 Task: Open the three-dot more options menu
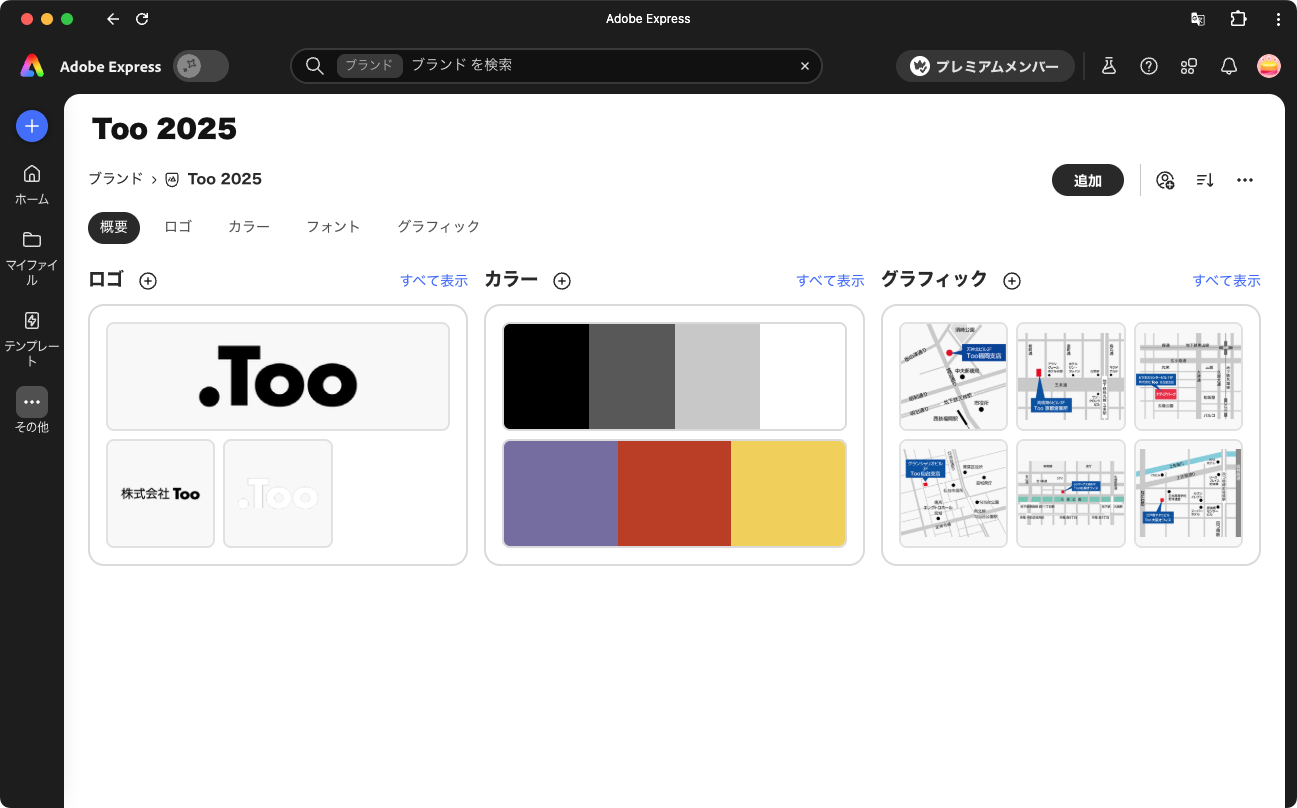tap(1245, 180)
